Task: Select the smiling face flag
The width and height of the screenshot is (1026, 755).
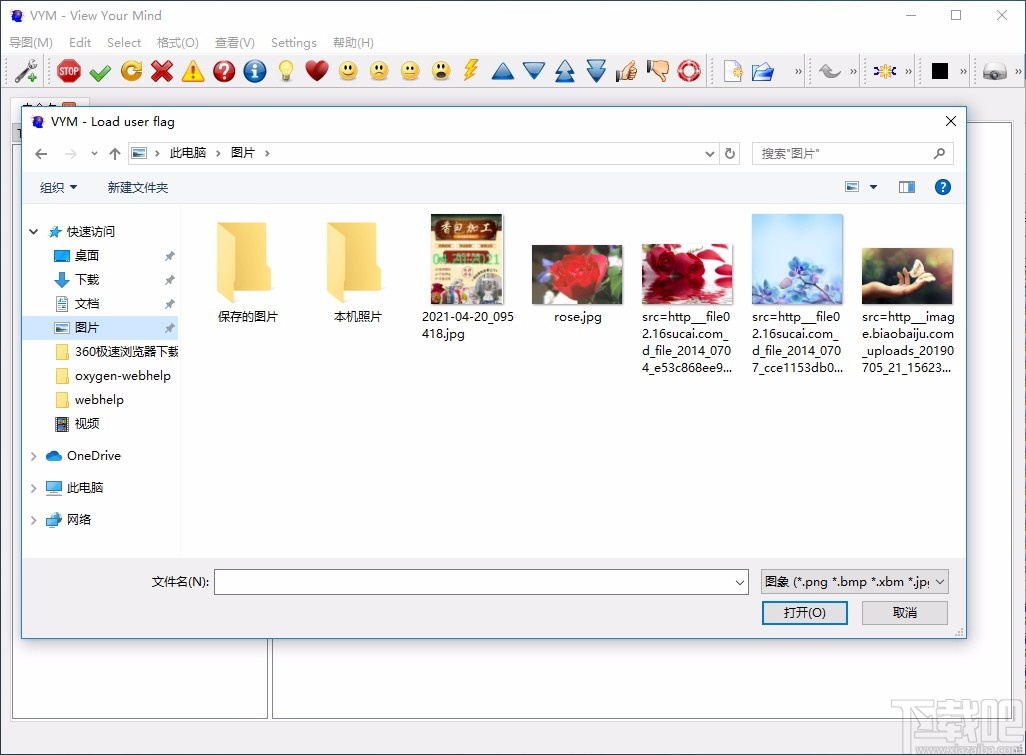Action: point(348,71)
